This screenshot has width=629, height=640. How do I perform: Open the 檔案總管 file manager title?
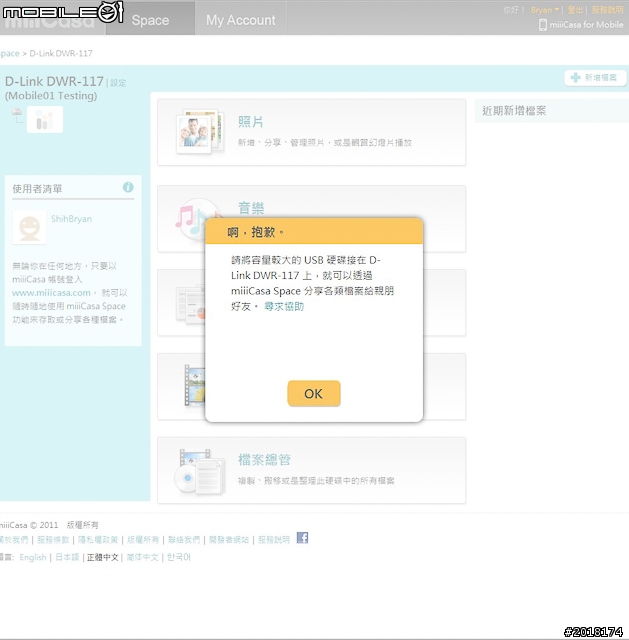click(x=264, y=460)
